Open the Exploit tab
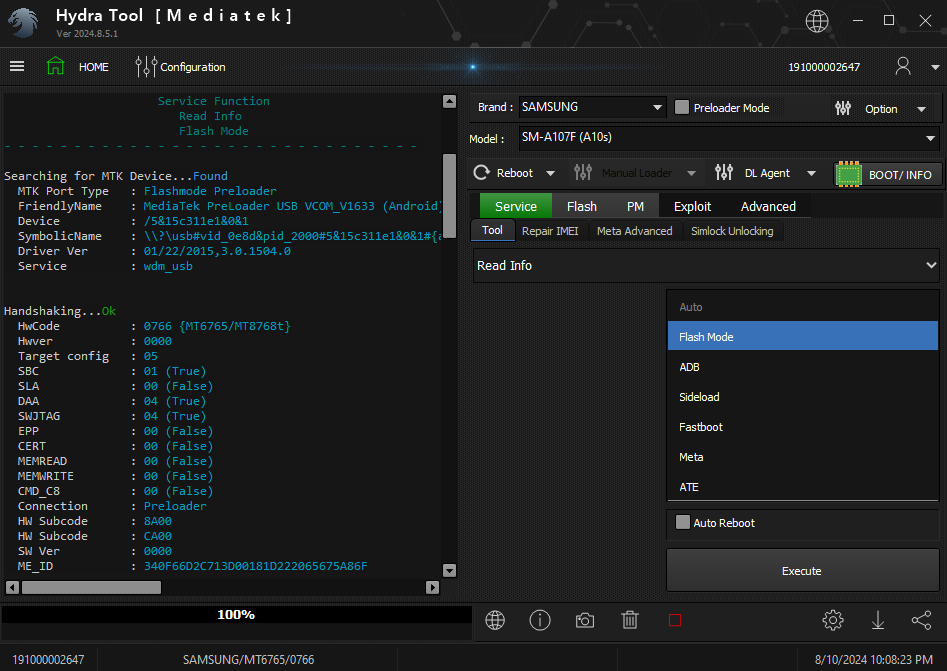947x671 pixels. tap(692, 206)
